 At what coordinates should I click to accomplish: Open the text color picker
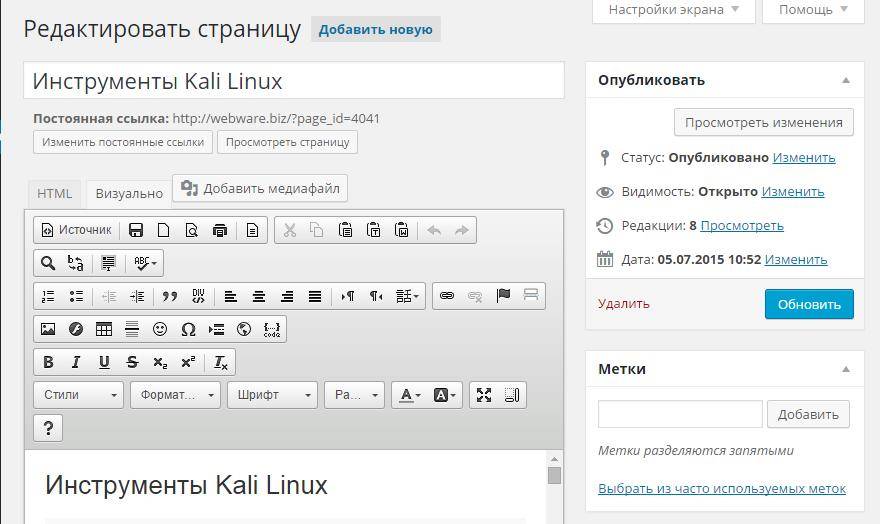410,395
